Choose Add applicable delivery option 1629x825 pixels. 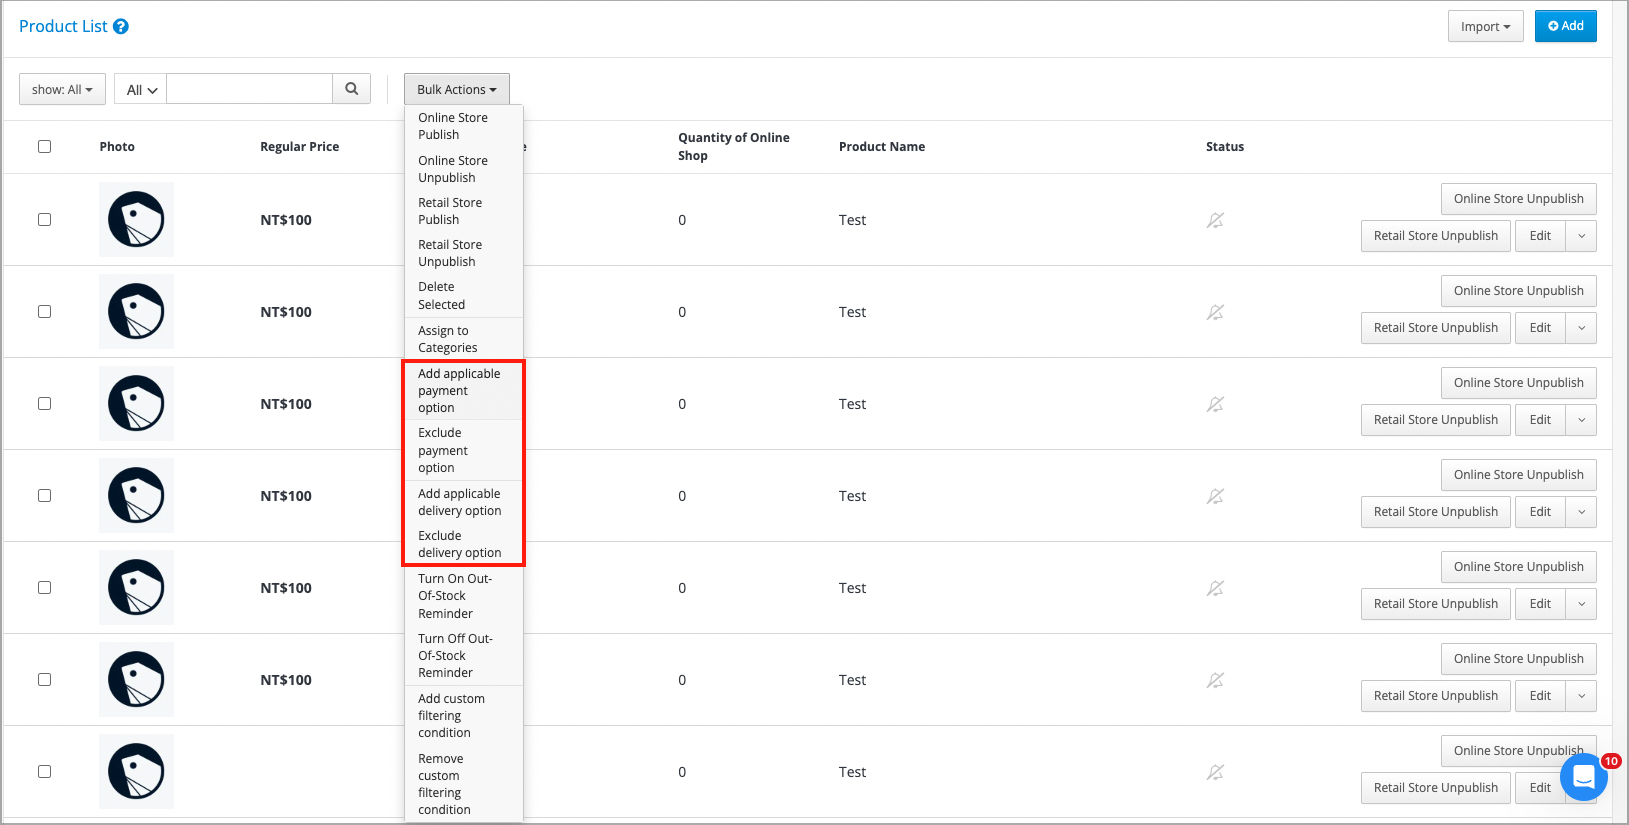coord(464,502)
